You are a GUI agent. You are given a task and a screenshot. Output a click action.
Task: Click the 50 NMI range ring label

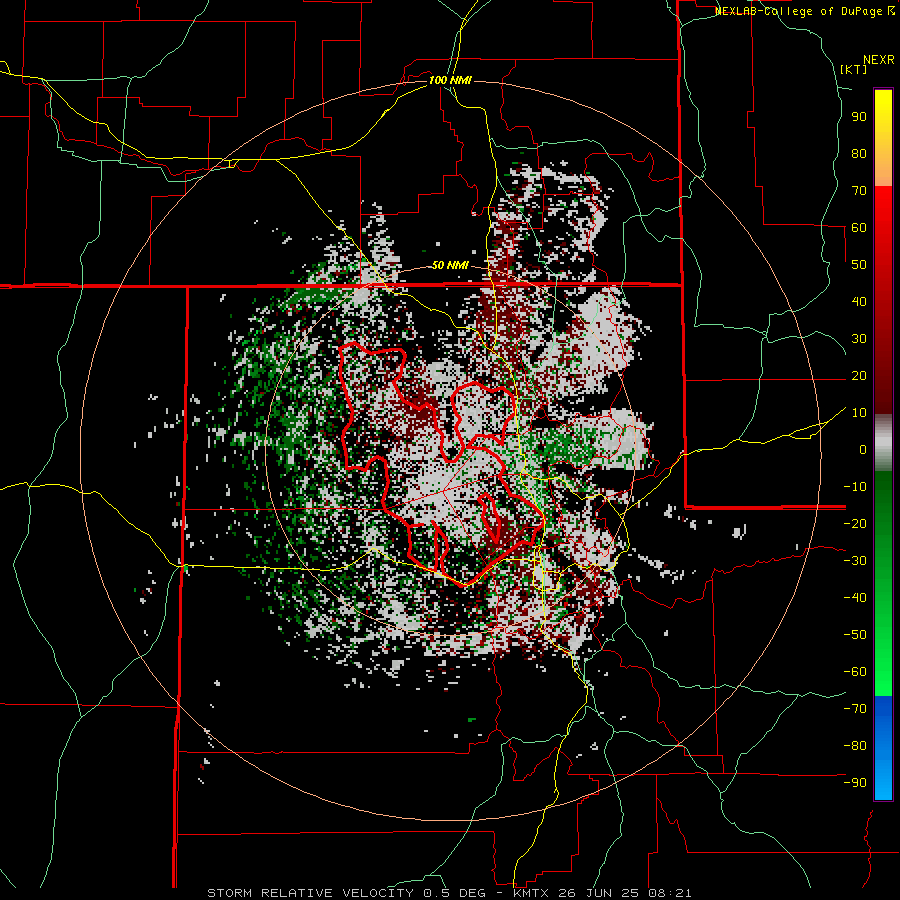(x=450, y=265)
